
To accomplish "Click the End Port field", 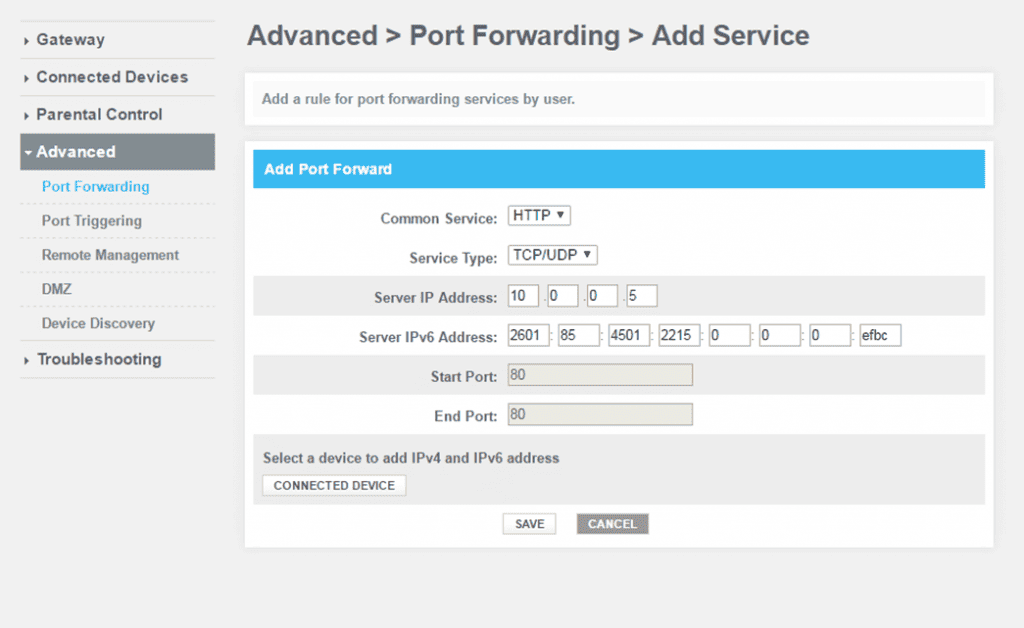I will pos(600,415).
